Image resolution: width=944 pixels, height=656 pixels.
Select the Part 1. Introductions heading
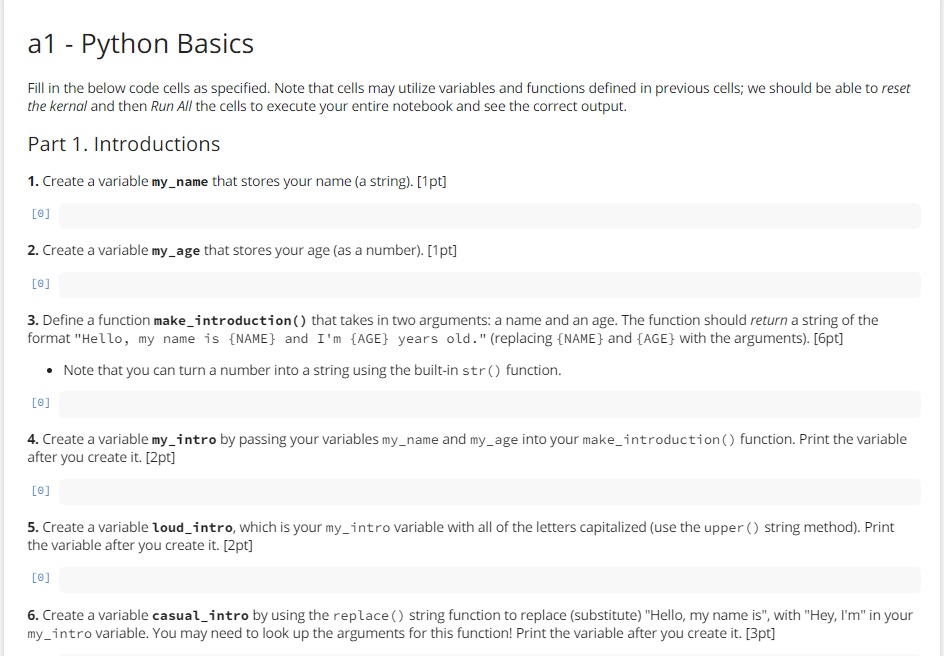pyautogui.click(x=124, y=144)
